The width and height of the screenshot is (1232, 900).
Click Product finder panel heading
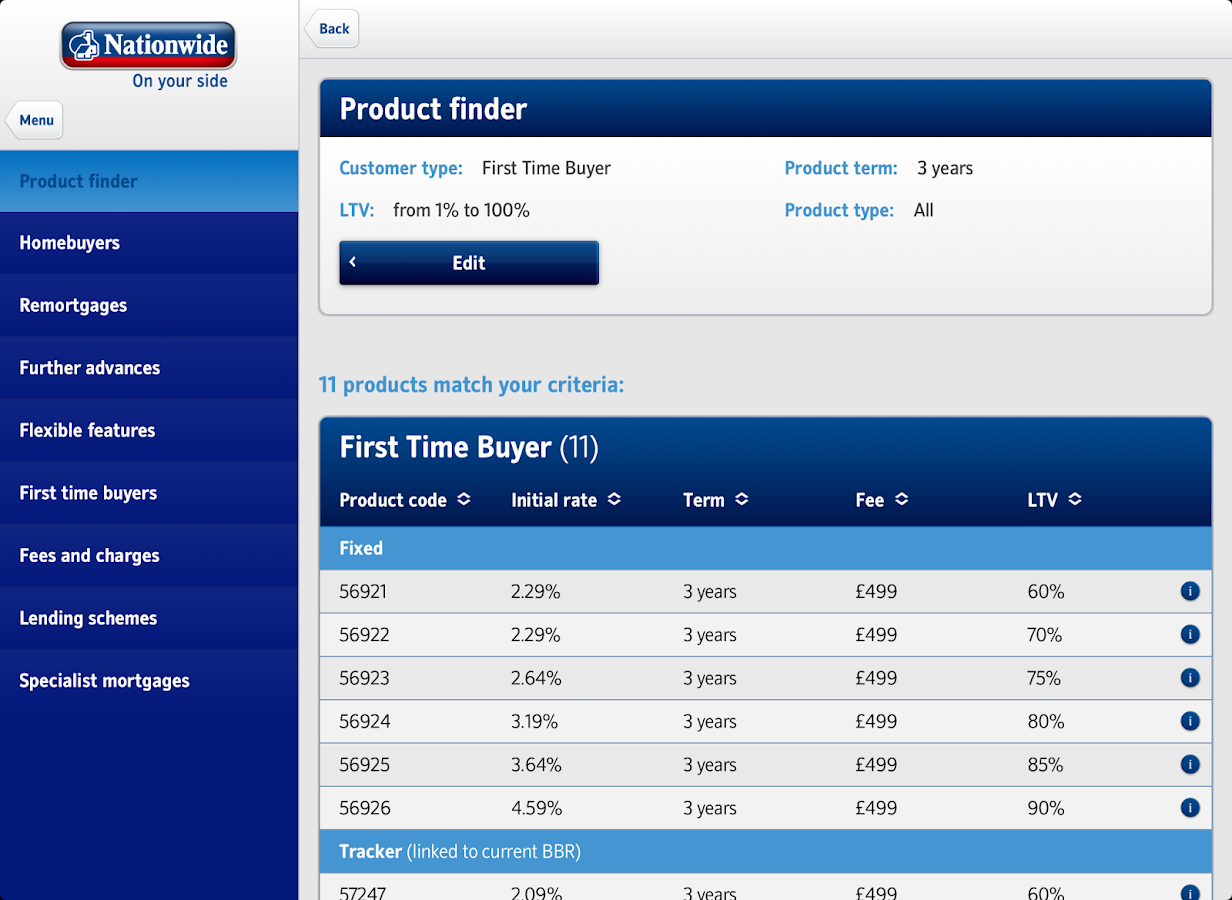point(433,109)
